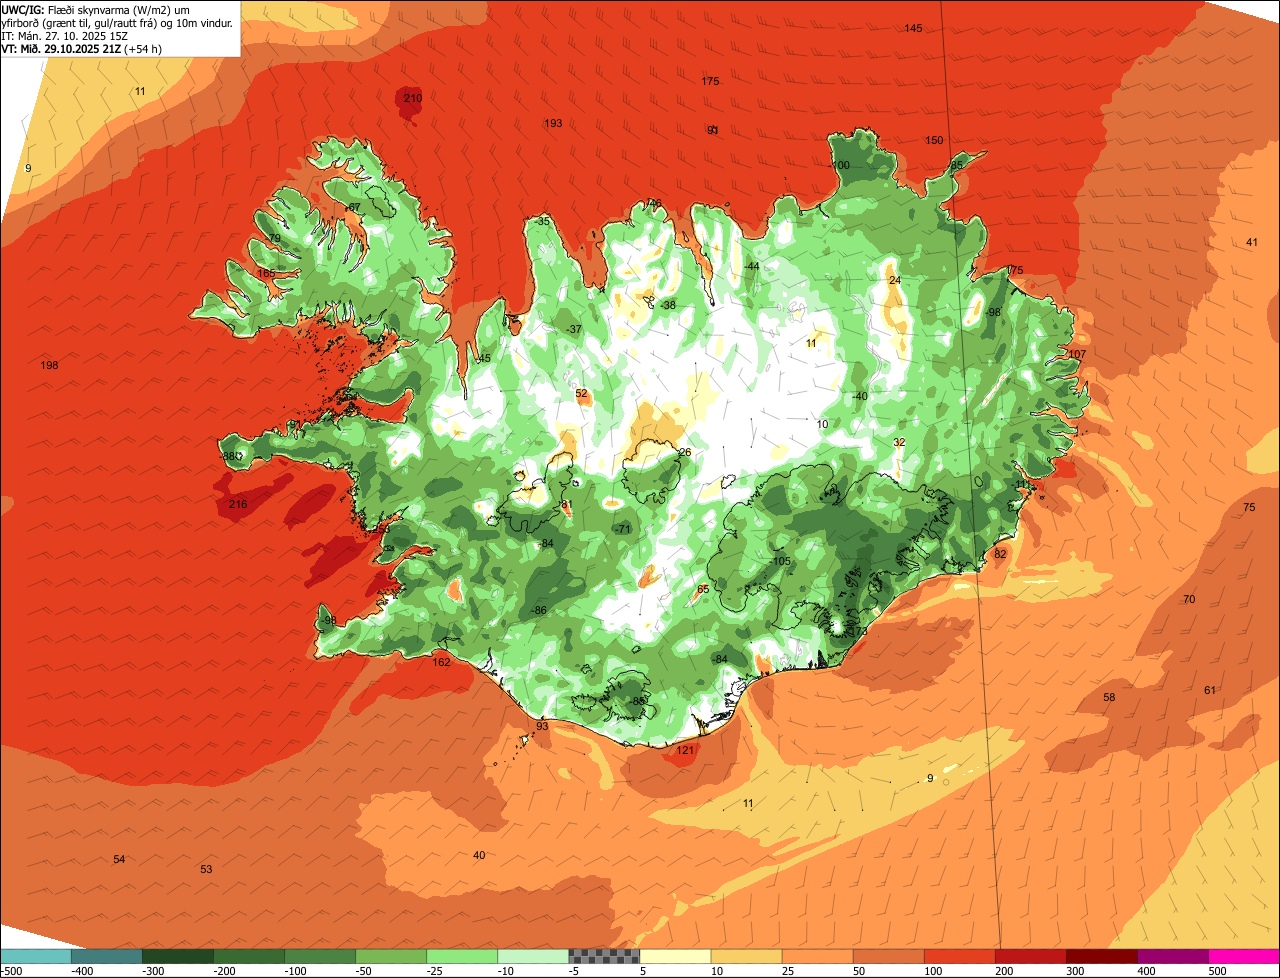Click the map value 58
Image resolution: width=1280 pixels, height=978 pixels.
(1109, 697)
